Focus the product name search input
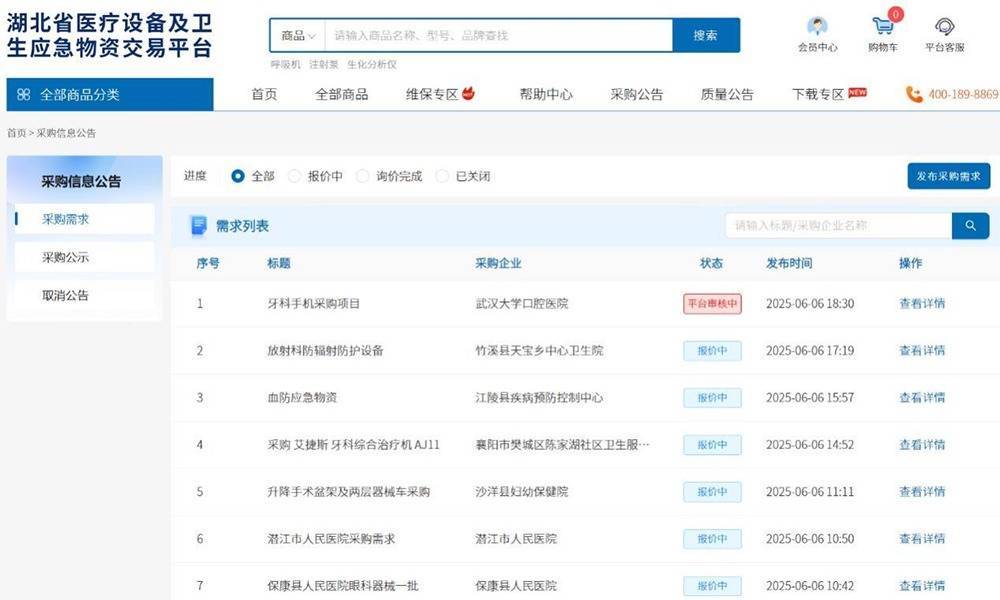Viewport: 1000px width, 600px height. pos(499,35)
